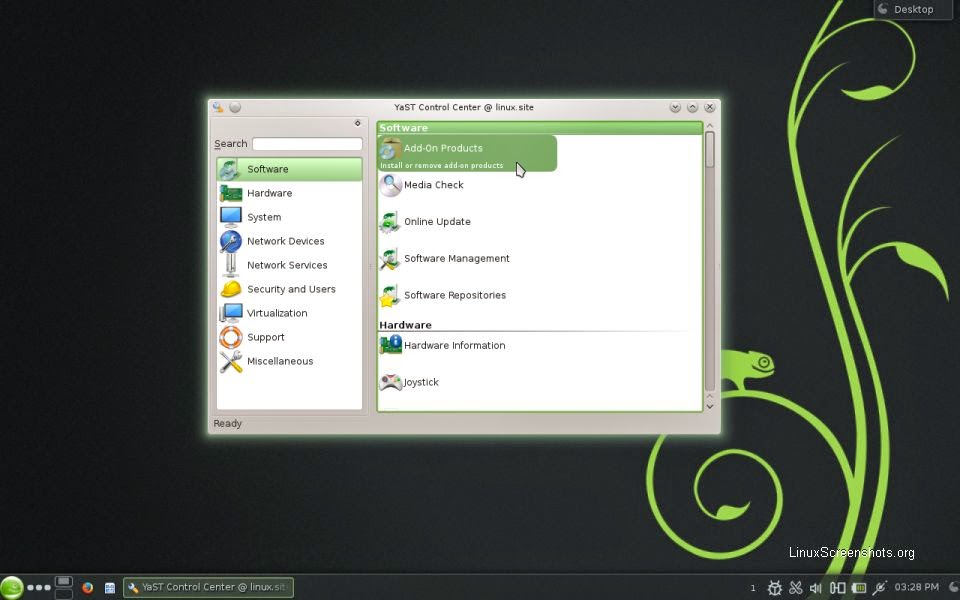This screenshot has width=960, height=600.
Task: Select the Security and Users helmet icon
Action: [230, 288]
